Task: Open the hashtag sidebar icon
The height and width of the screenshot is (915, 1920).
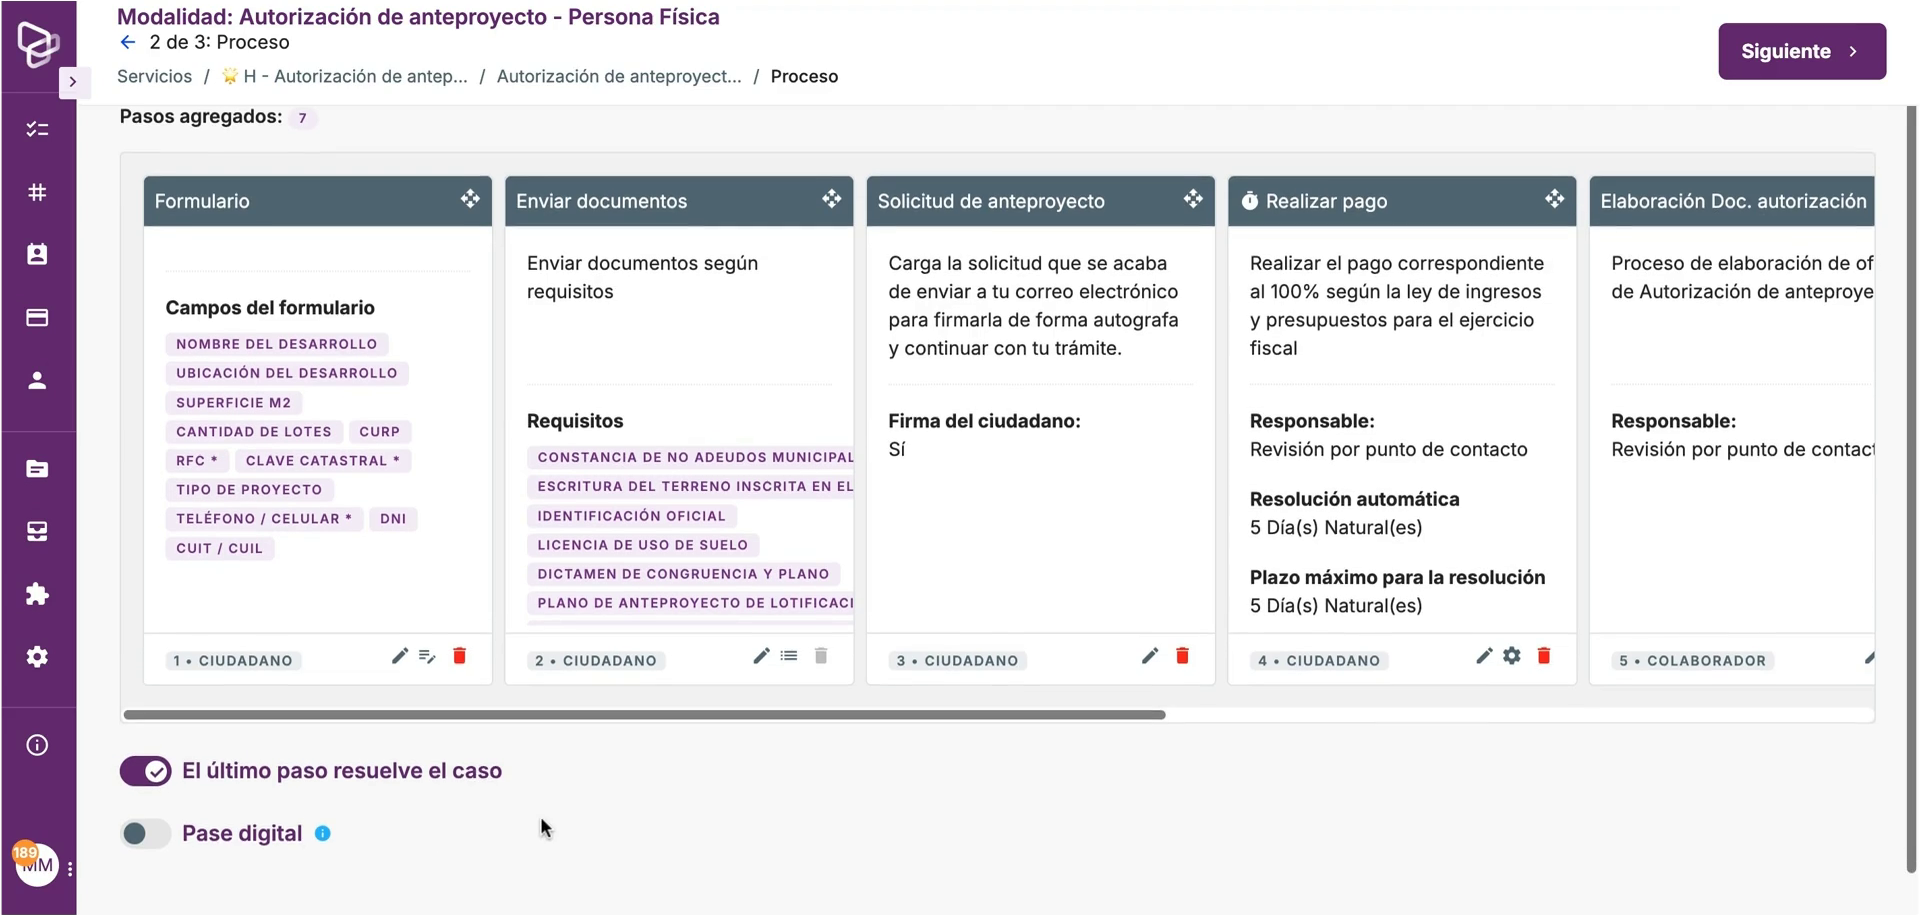Action: (x=37, y=192)
